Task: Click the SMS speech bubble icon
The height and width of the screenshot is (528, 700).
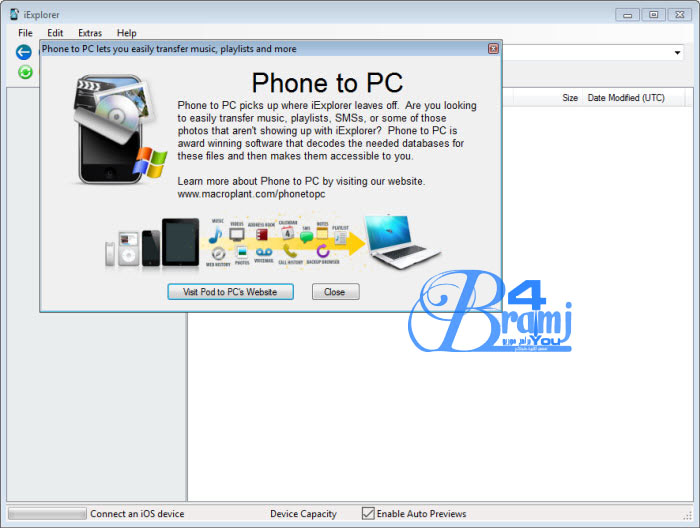Action: 306,237
